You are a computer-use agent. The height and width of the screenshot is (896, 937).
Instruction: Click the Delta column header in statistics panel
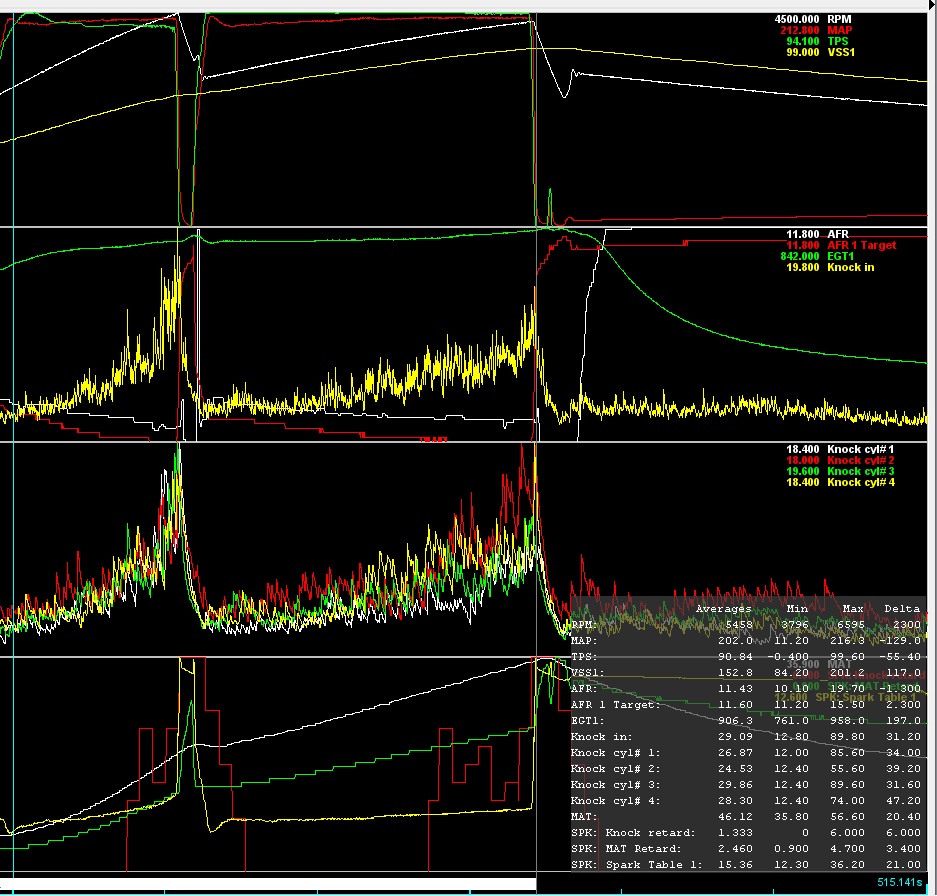tap(902, 608)
